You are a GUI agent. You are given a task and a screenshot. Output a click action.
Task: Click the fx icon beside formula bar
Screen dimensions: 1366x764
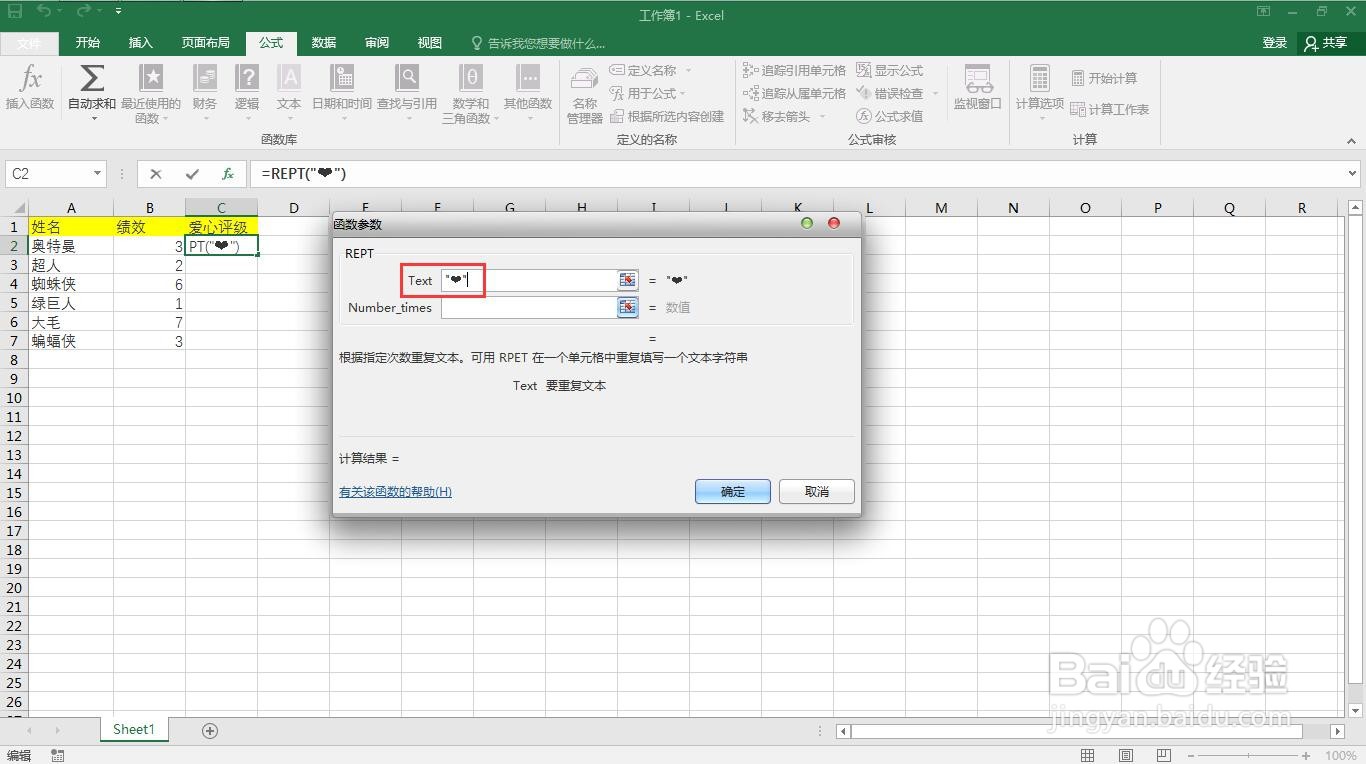[x=228, y=174]
